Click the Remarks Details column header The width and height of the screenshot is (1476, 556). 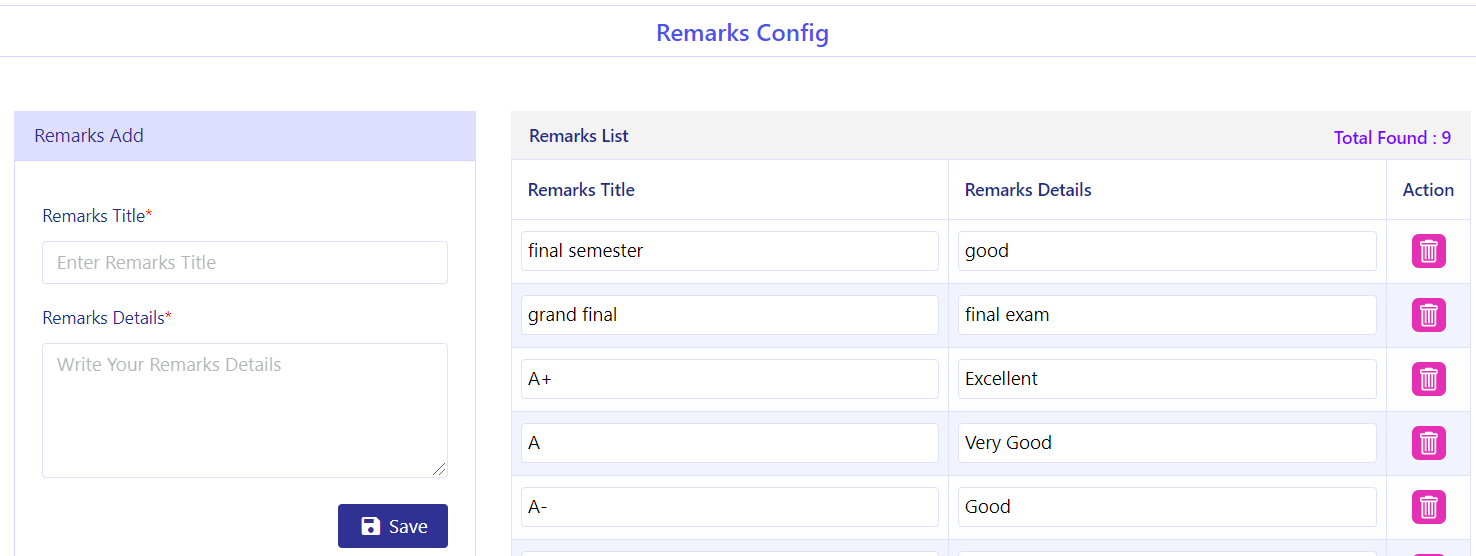1028,190
